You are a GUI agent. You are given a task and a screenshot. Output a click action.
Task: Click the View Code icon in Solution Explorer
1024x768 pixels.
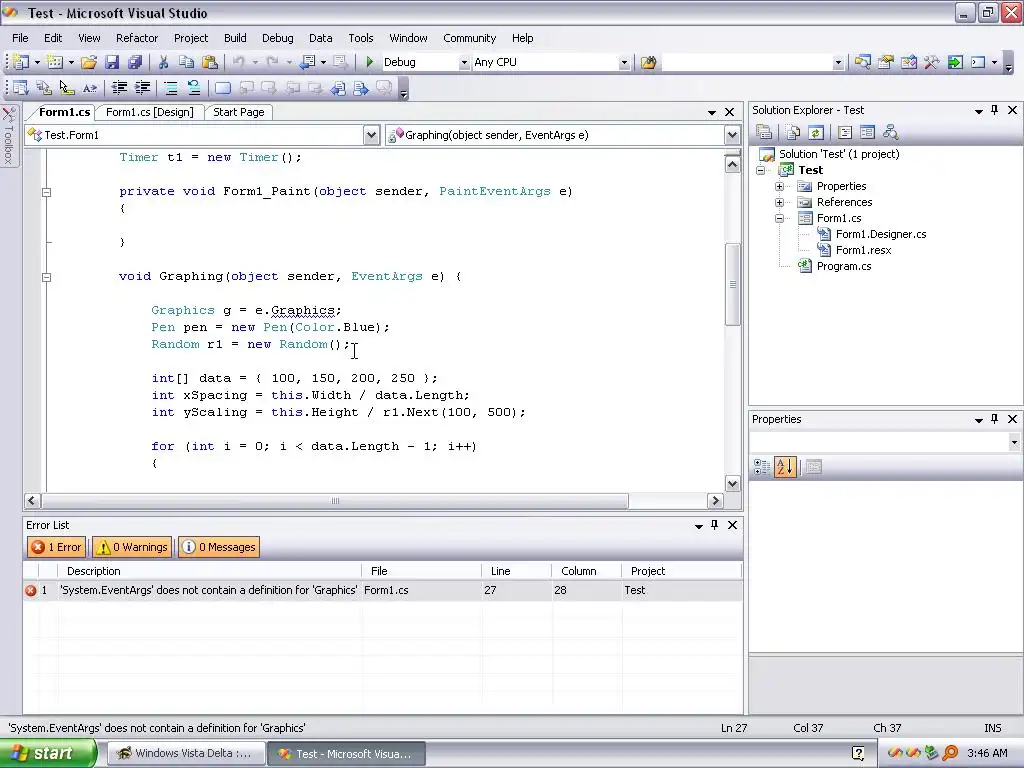[844, 133]
